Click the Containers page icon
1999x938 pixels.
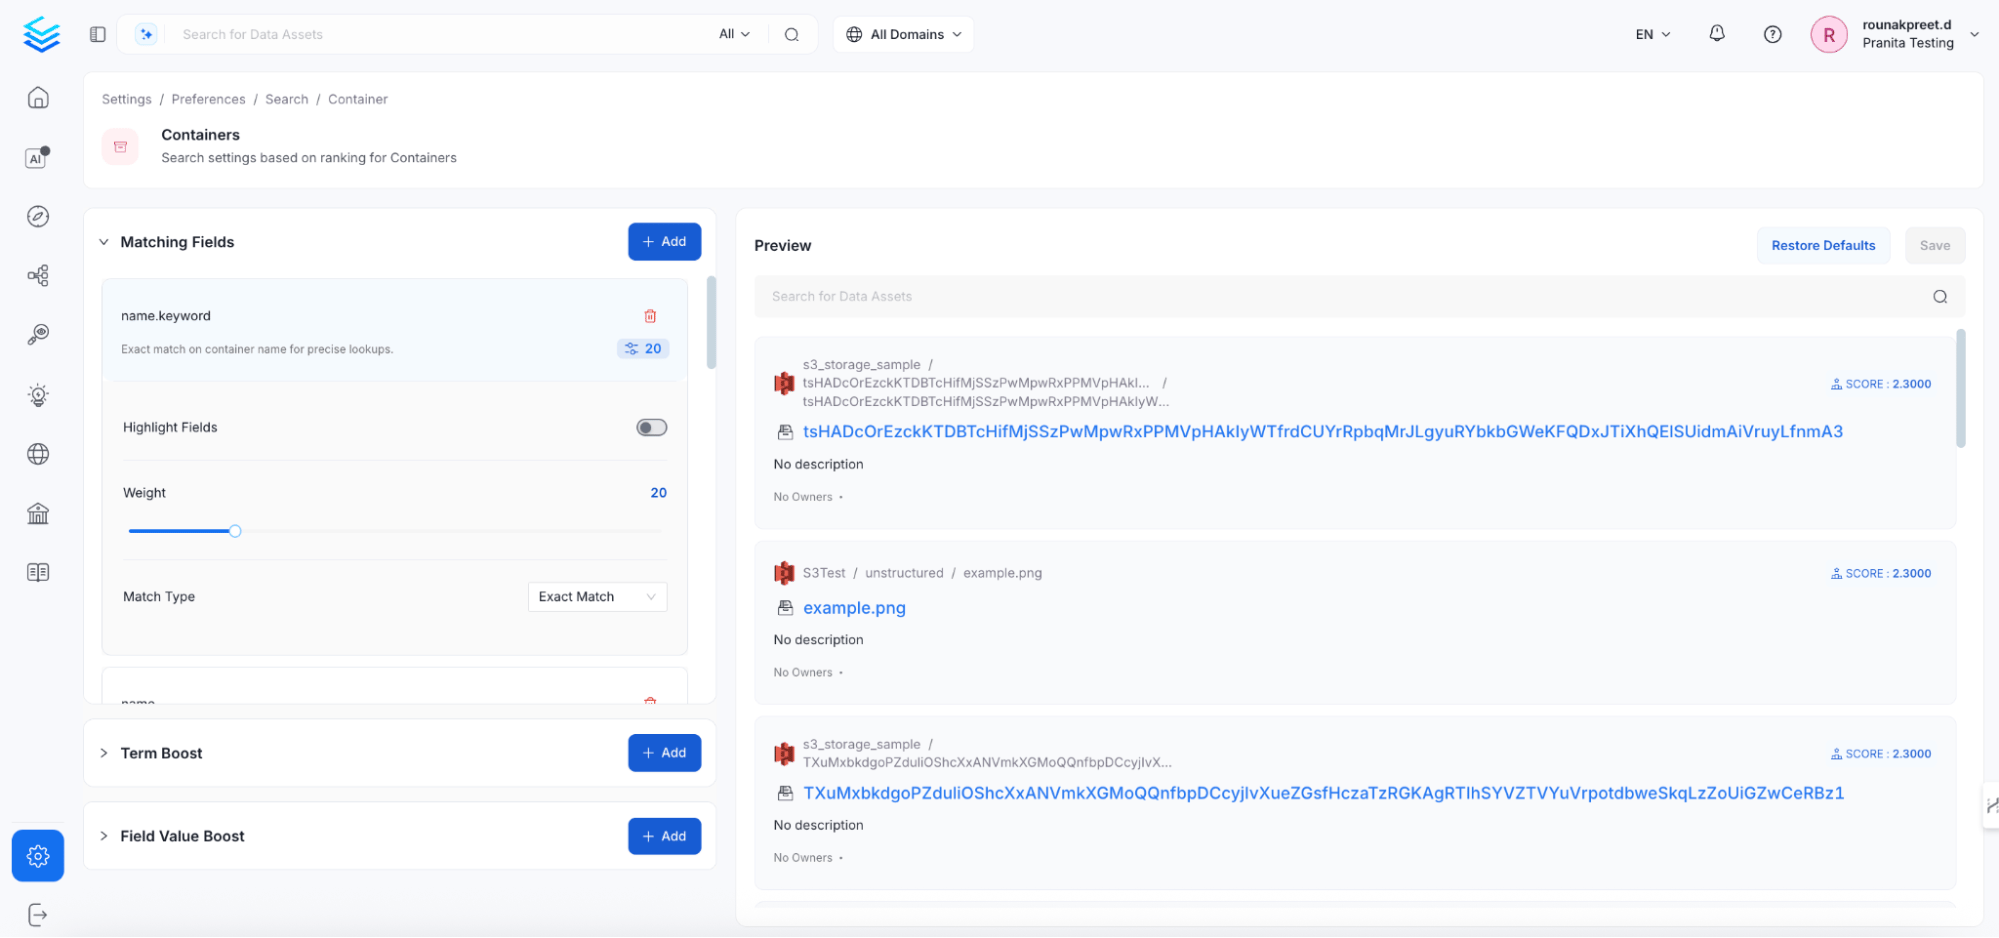point(120,147)
